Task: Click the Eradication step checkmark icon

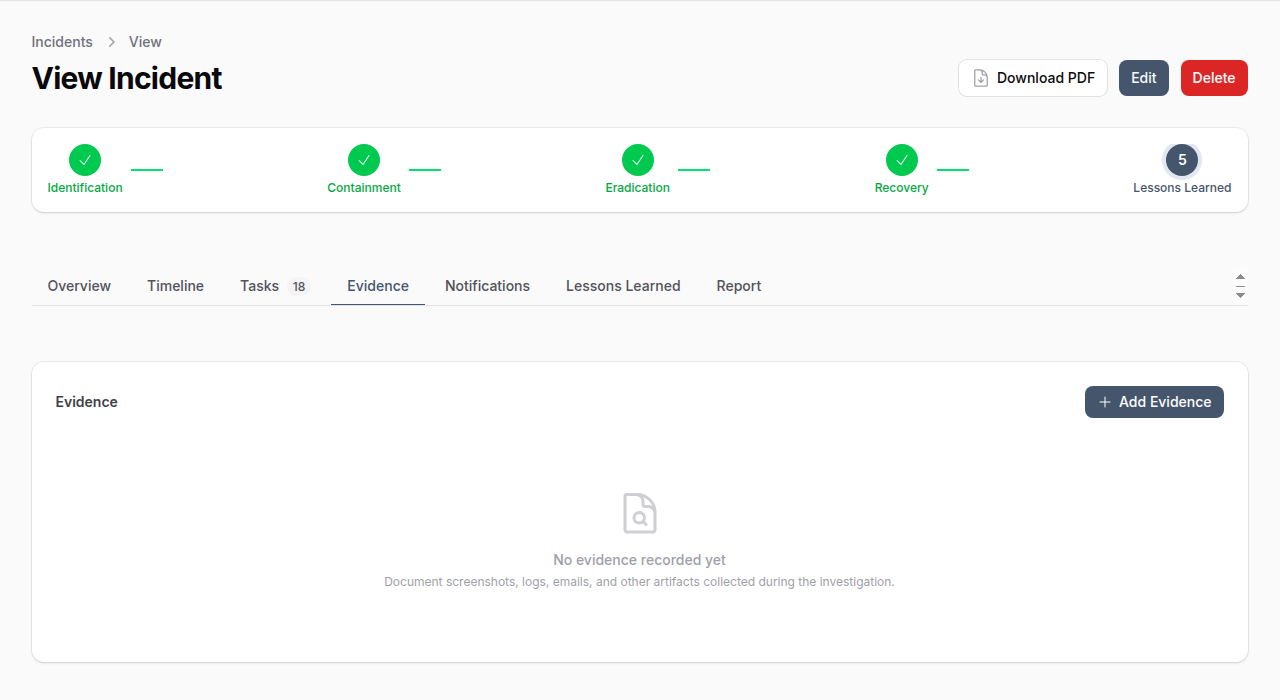Action: 638,160
